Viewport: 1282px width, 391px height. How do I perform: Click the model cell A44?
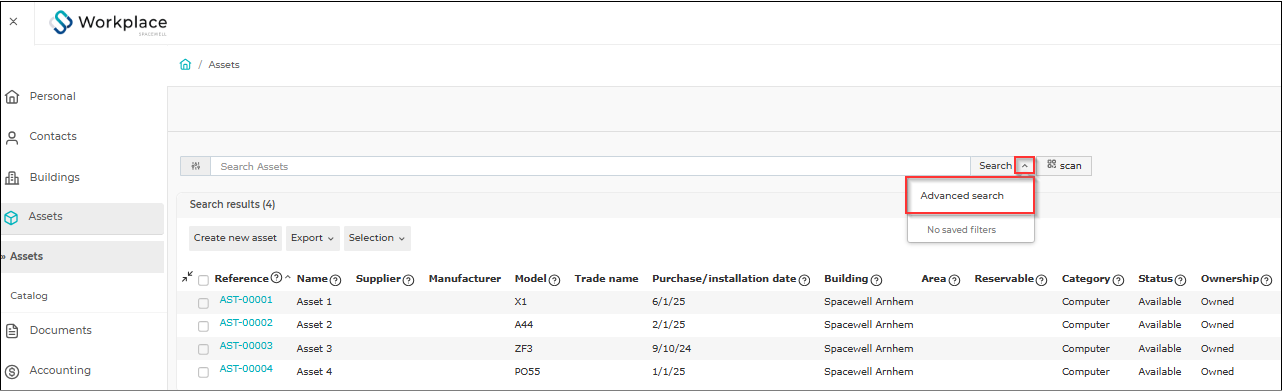[524, 326]
